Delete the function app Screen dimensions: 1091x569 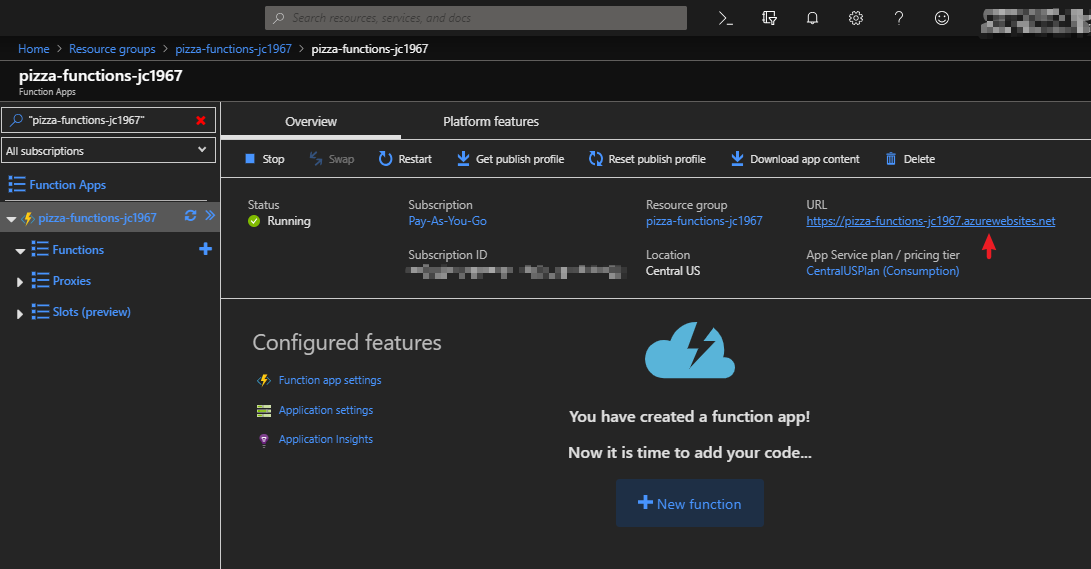click(910, 159)
